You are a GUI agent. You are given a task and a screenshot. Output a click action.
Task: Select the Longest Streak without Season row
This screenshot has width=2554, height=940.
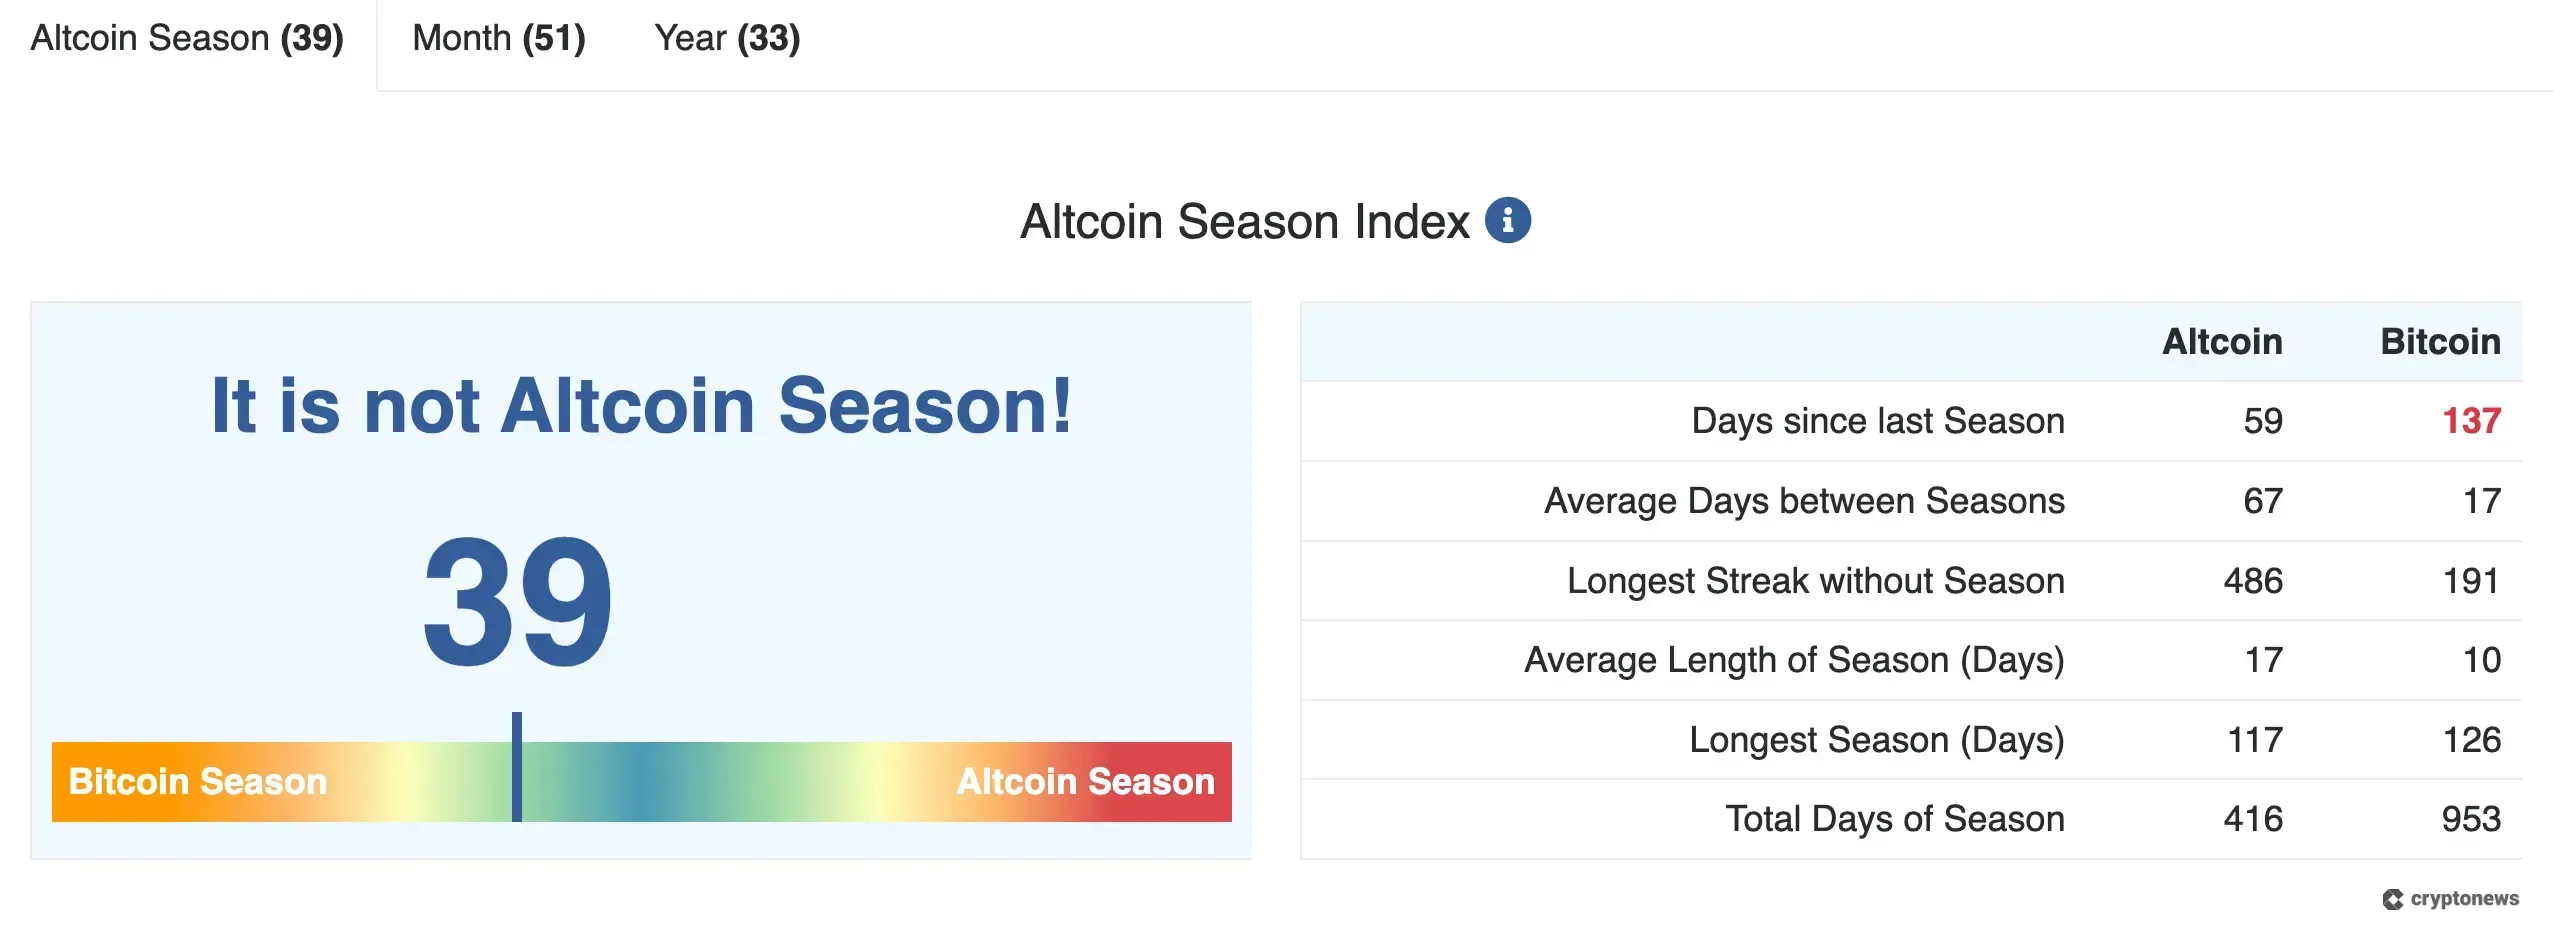(x=1815, y=580)
